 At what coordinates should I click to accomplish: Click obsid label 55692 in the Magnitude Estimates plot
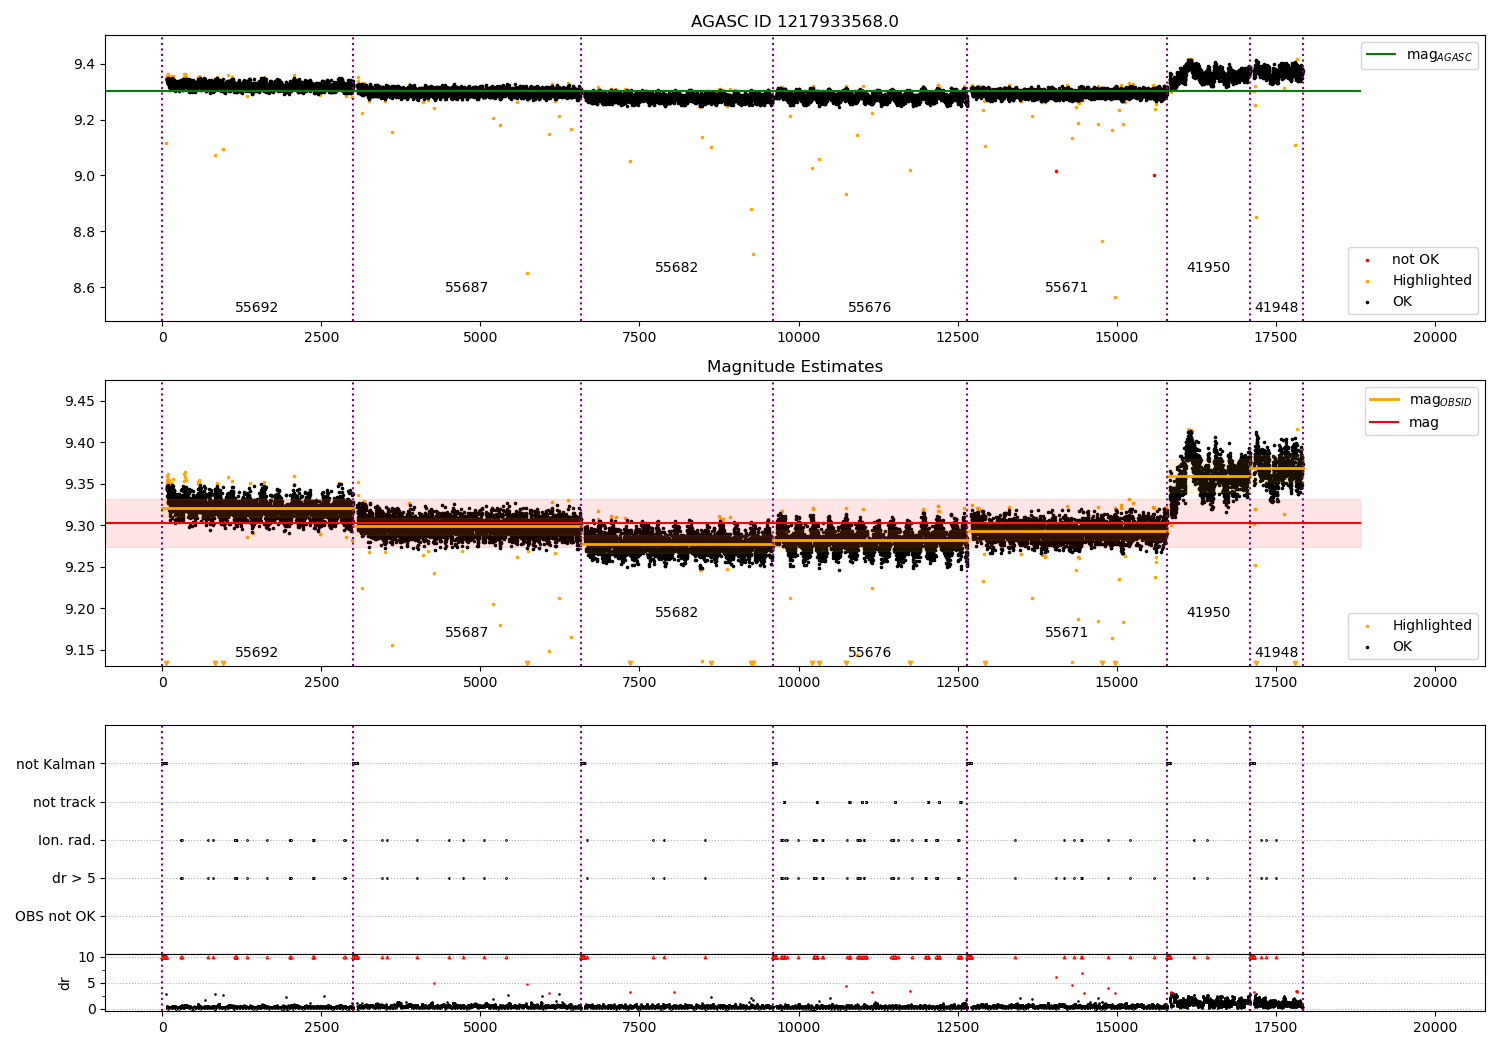(x=256, y=653)
